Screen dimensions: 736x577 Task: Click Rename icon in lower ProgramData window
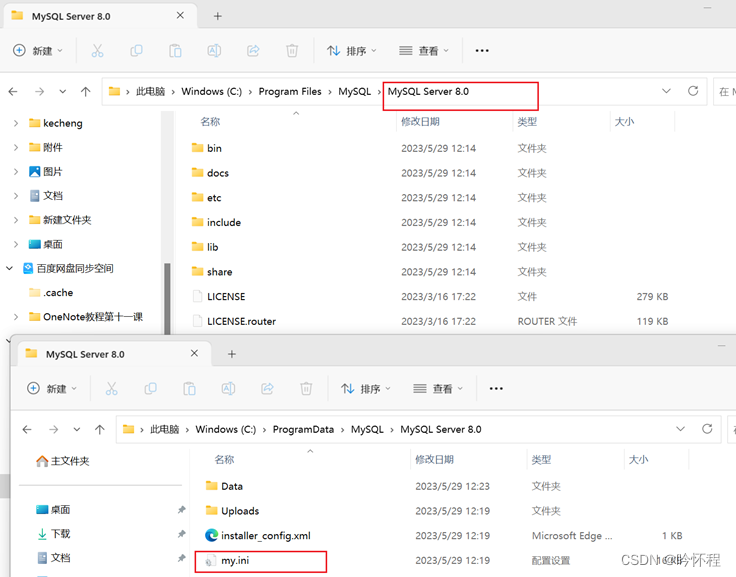tap(229, 389)
